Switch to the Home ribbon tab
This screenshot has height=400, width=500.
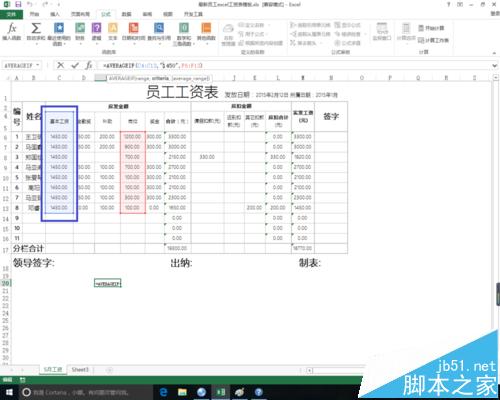coord(34,14)
